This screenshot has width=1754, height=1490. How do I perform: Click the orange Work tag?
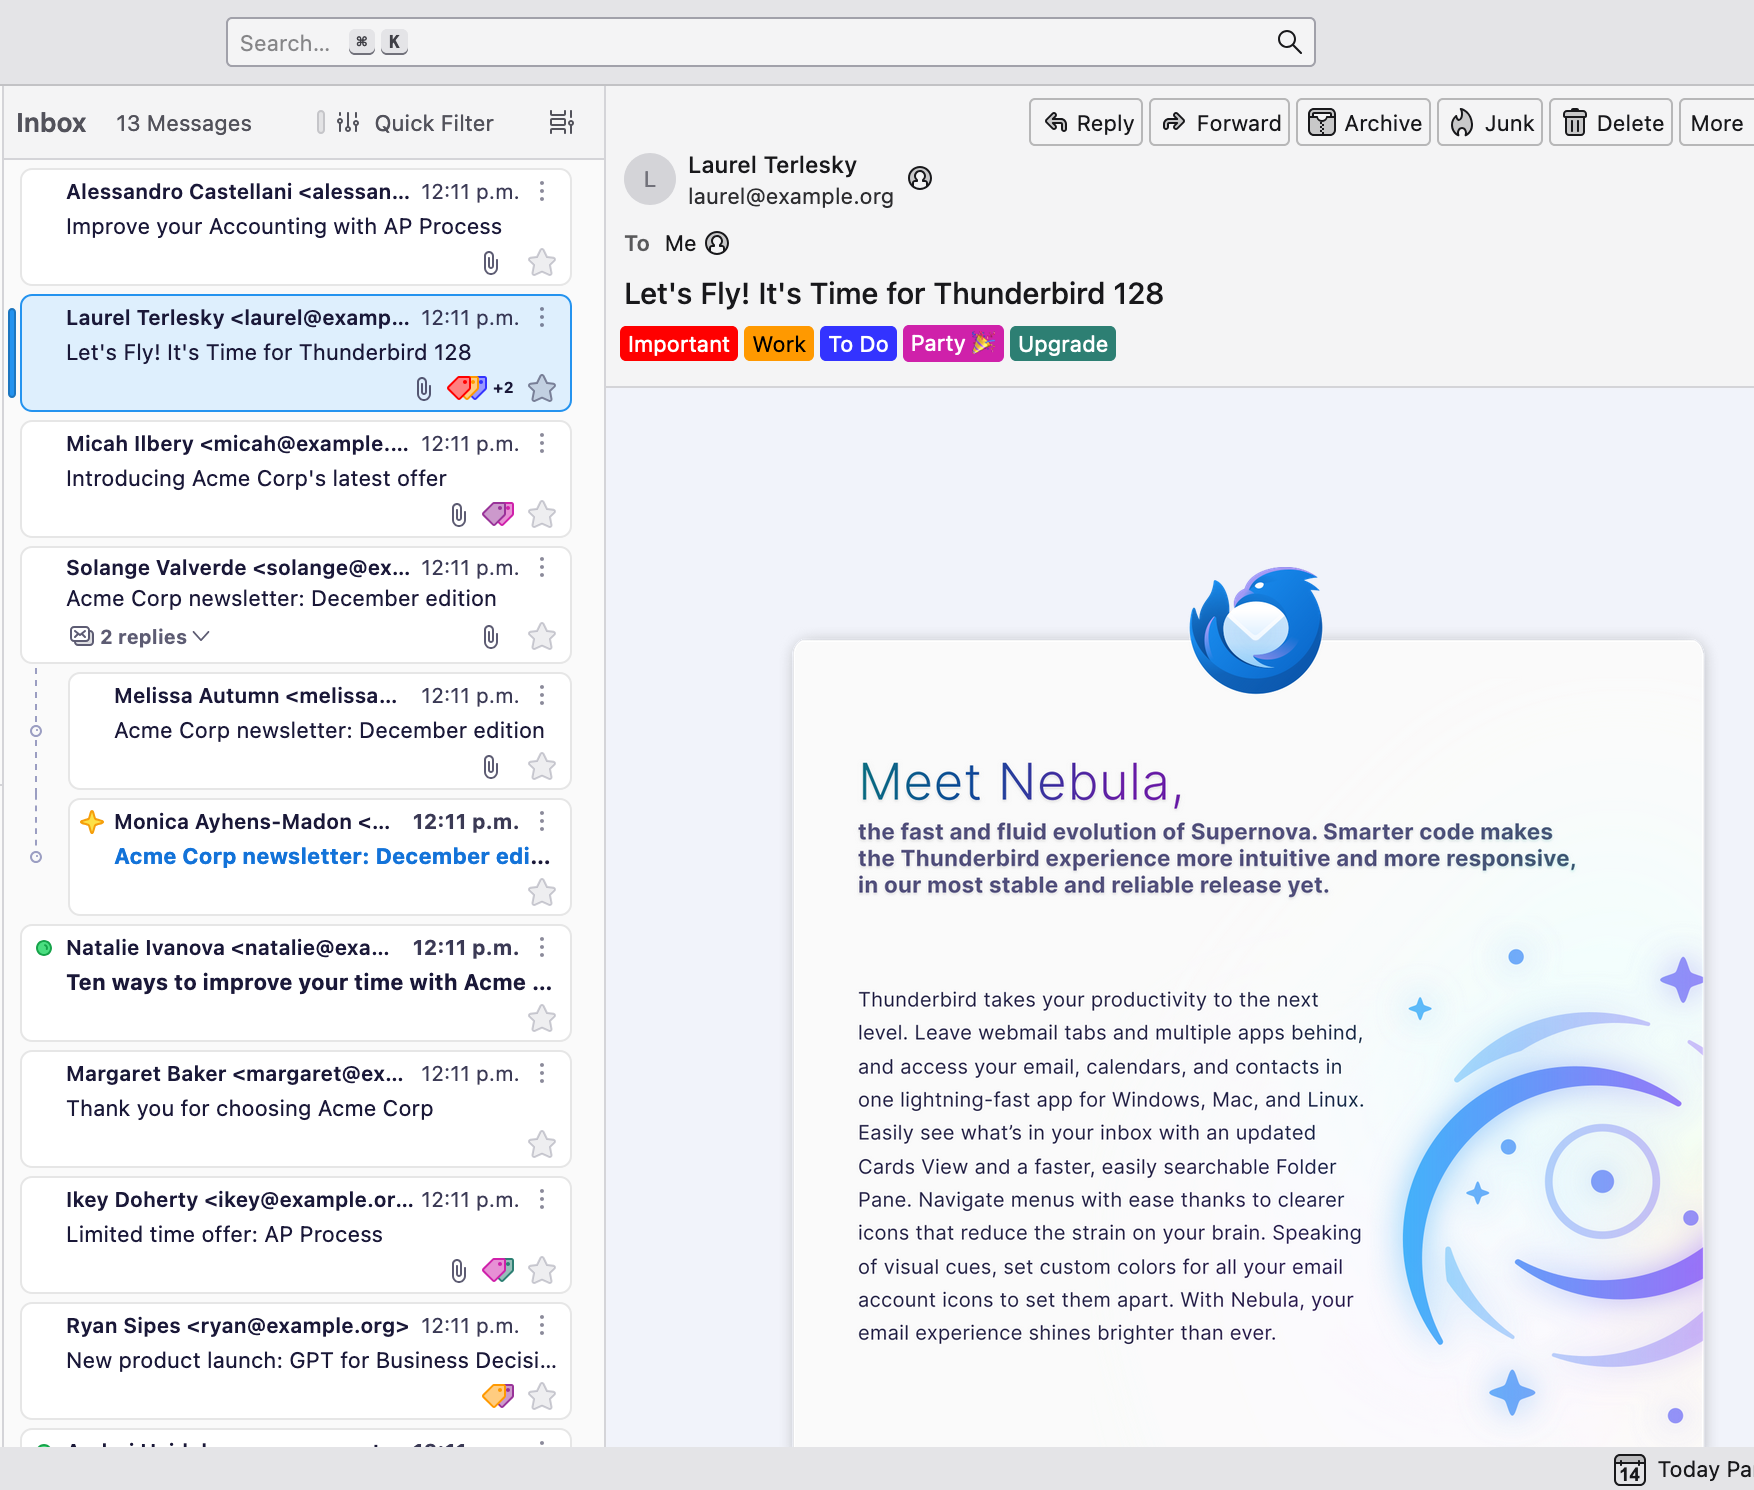[779, 344]
